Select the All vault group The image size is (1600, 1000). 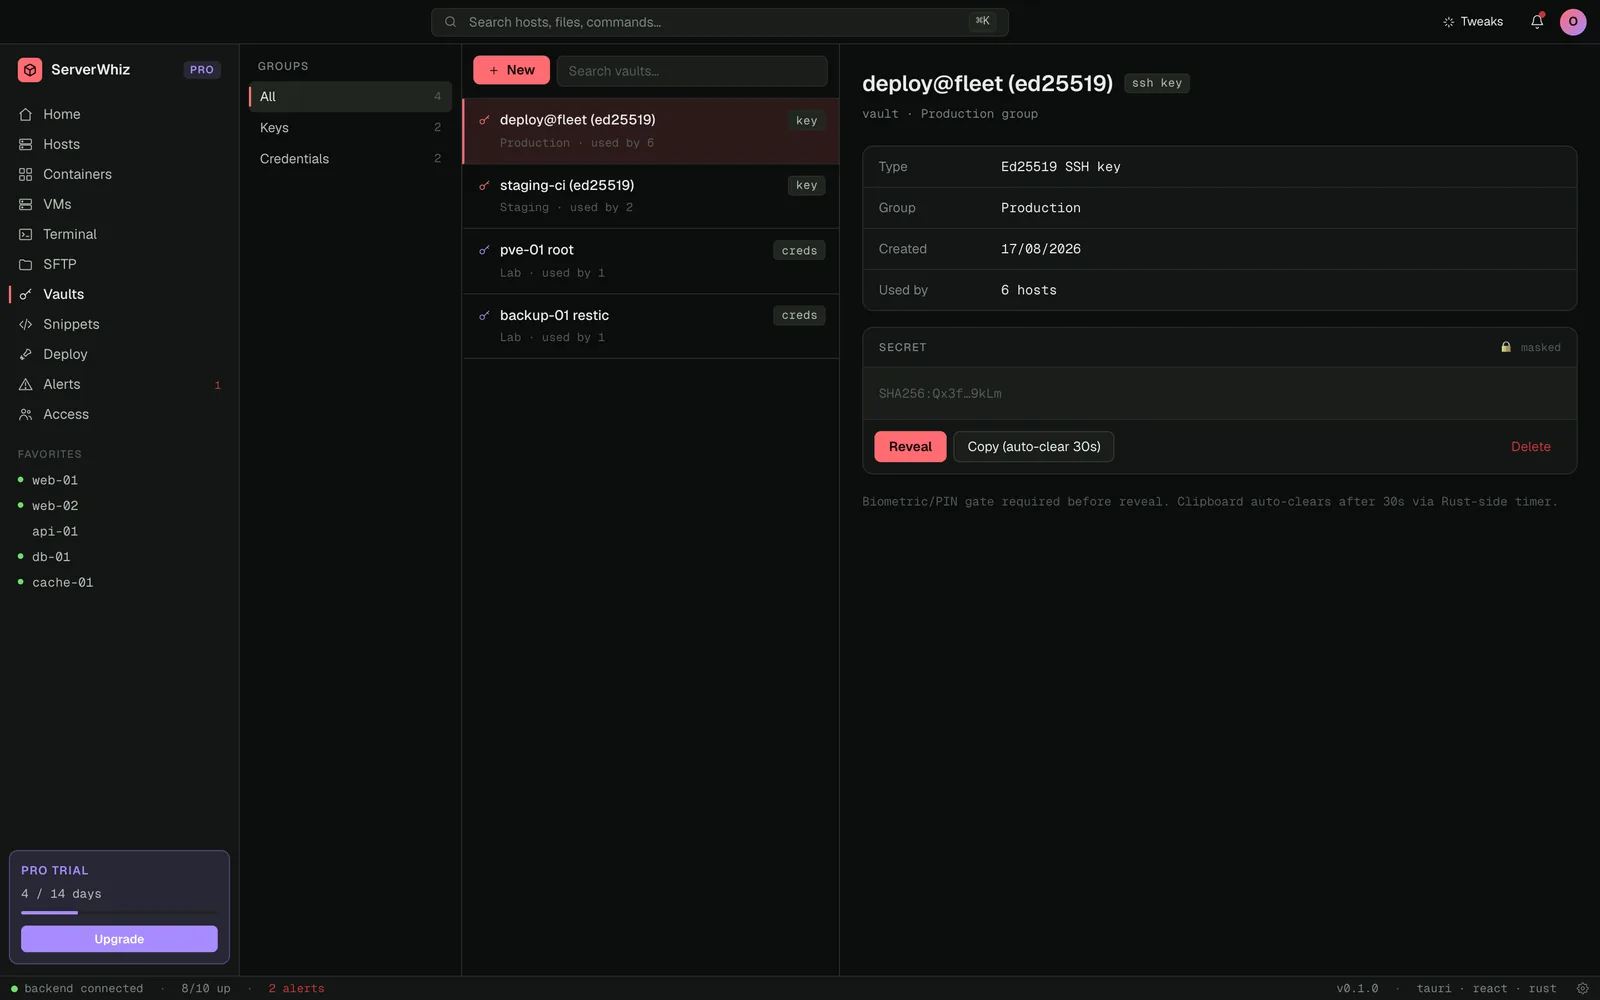point(350,96)
